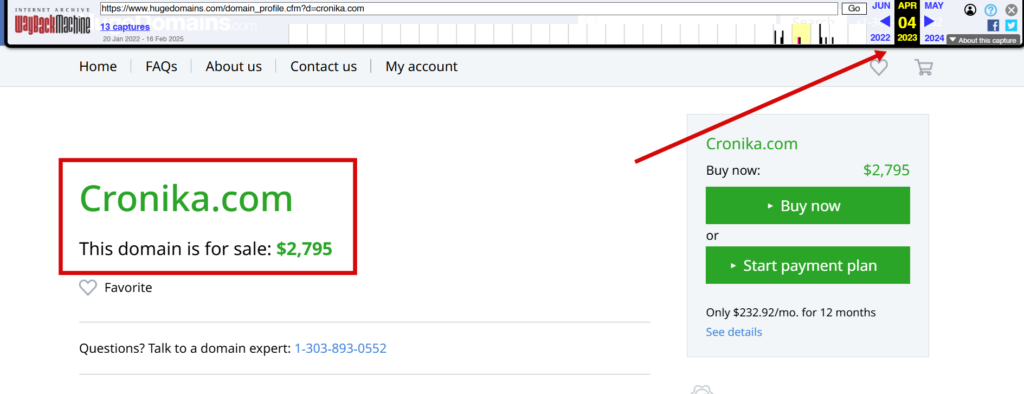Click the Wayback URL input field
1024x394 pixels.
(x=468, y=8)
